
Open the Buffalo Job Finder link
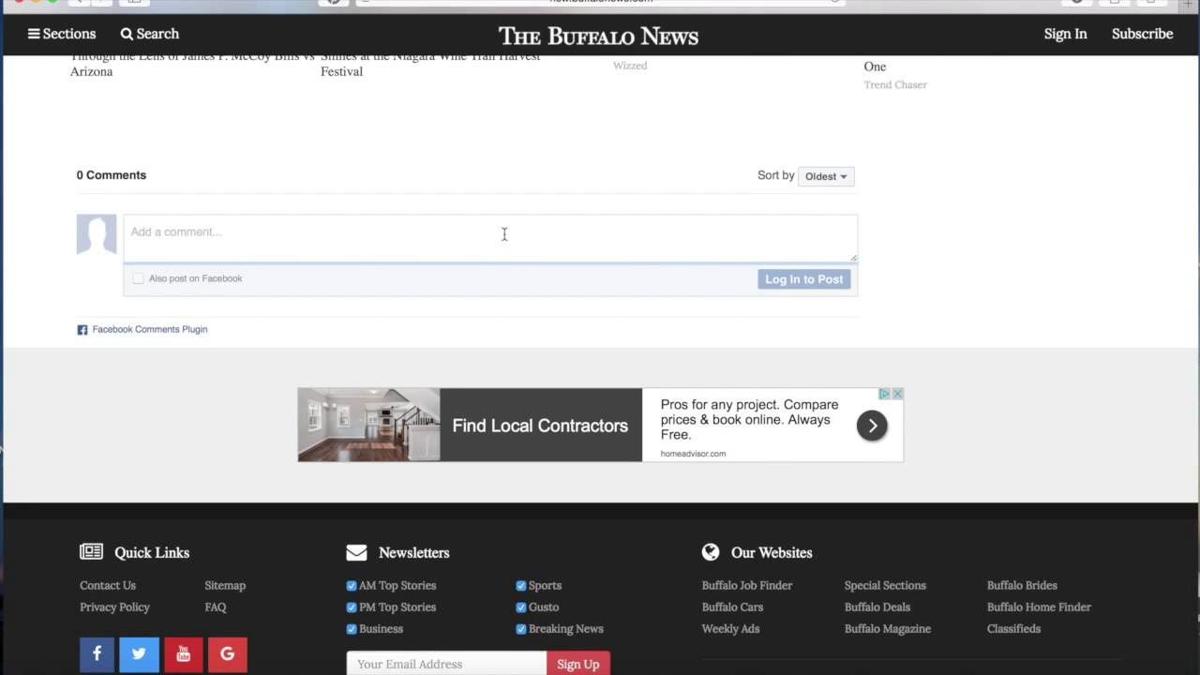pos(747,586)
